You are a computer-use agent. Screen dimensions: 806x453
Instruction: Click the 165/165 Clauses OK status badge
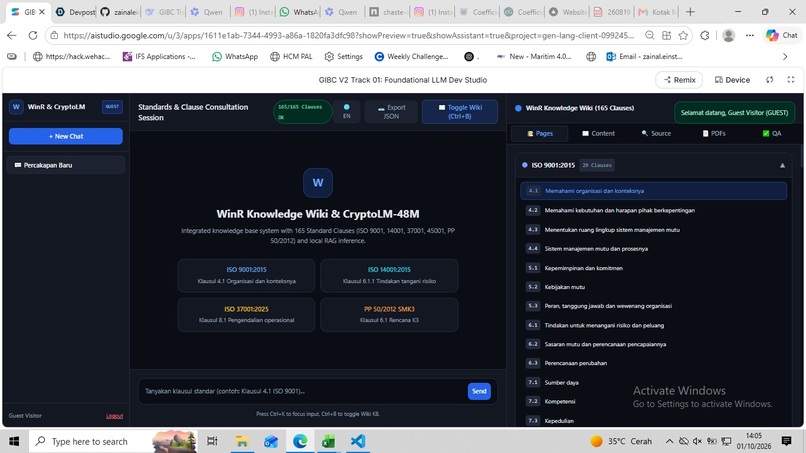tap(302, 112)
